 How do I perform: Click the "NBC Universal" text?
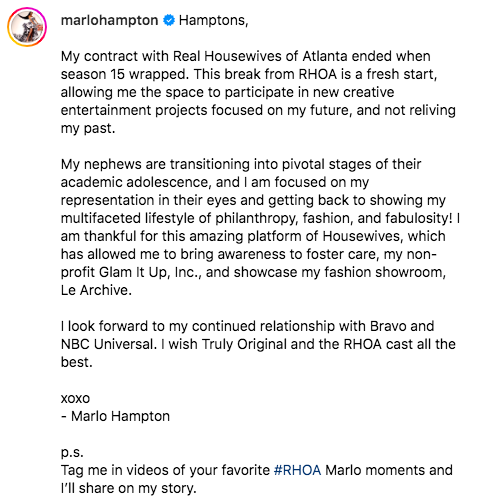tap(109, 344)
